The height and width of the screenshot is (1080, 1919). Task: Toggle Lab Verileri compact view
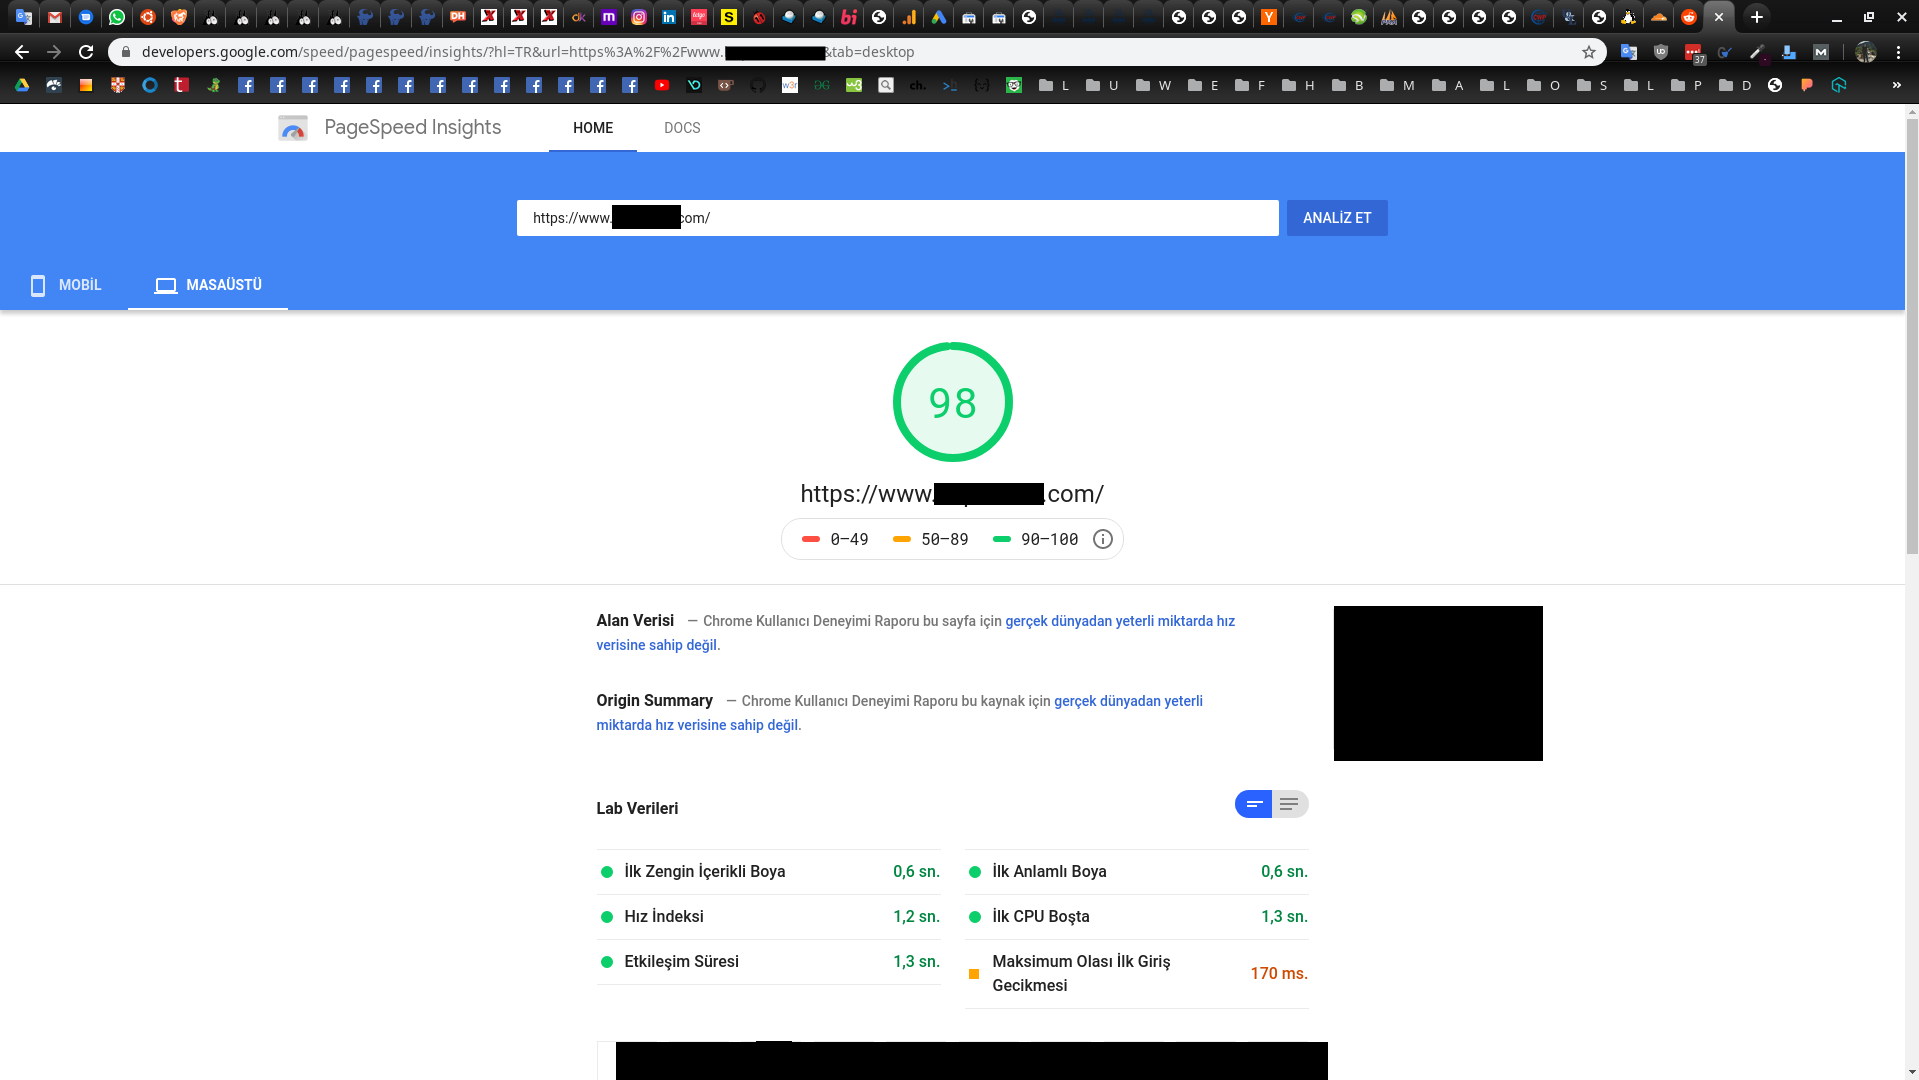pos(1254,804)
